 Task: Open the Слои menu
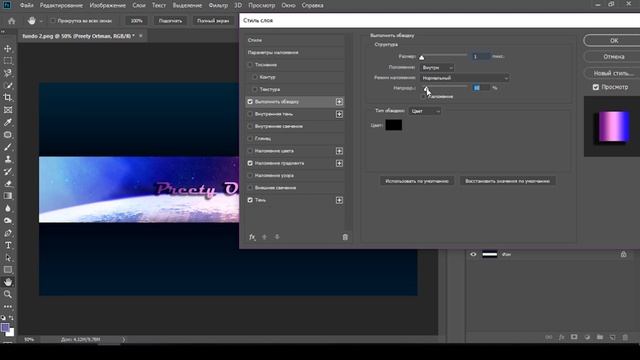[139, 5]
